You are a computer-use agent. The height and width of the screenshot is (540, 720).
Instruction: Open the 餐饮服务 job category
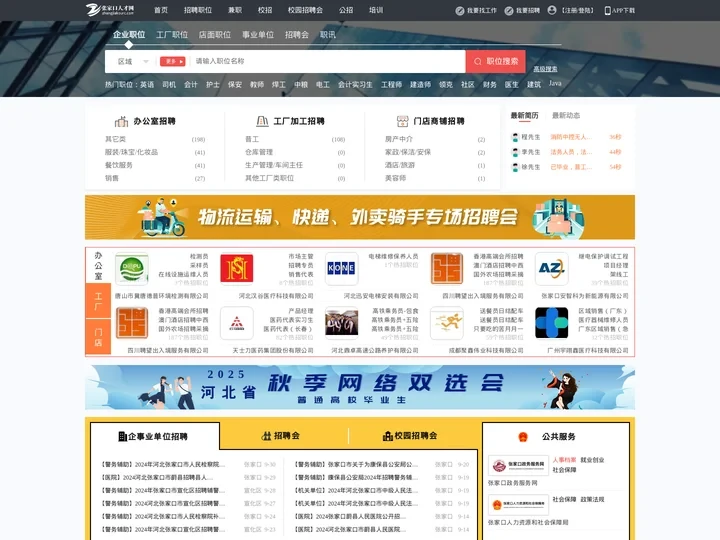(x=118, y=165)
